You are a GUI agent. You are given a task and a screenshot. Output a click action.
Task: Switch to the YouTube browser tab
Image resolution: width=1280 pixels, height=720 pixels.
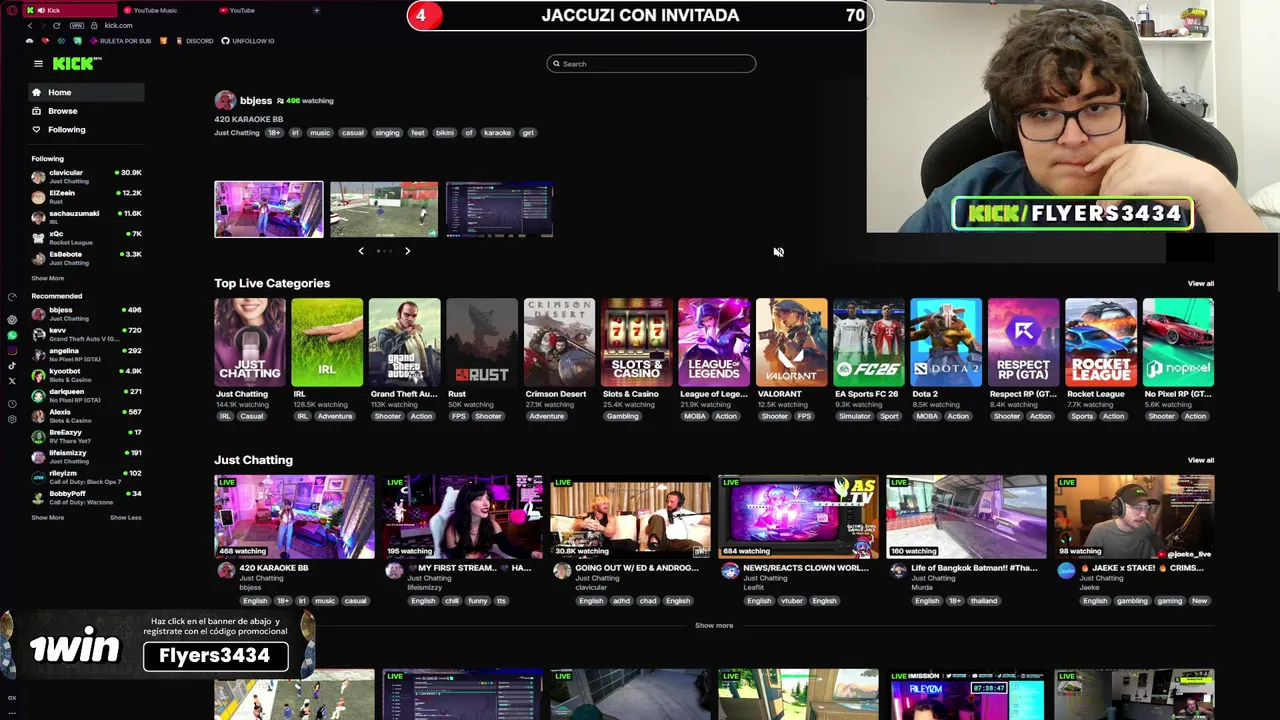click(x=264, y=10)
